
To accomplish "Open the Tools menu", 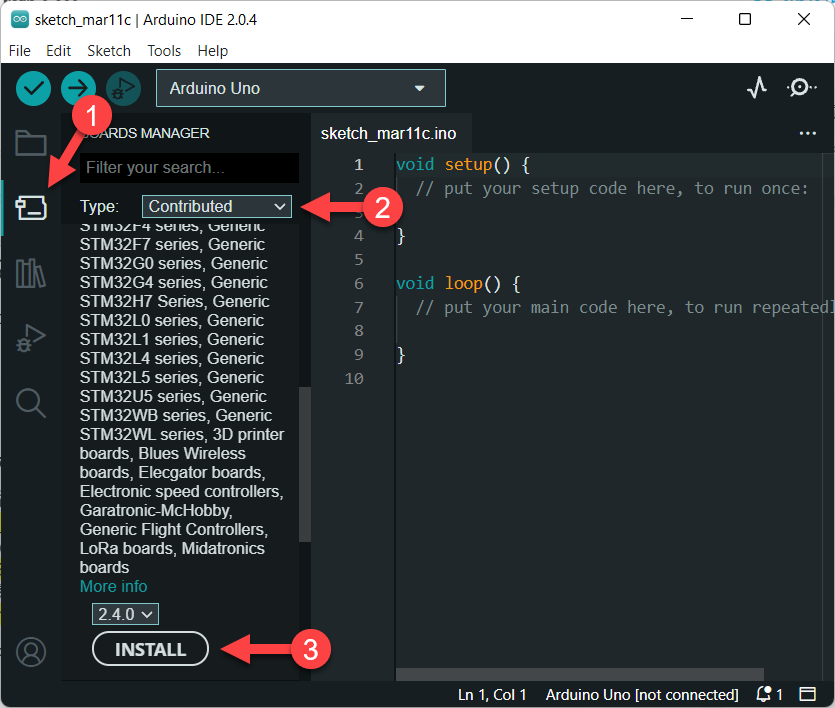I will tap(164, 51).
